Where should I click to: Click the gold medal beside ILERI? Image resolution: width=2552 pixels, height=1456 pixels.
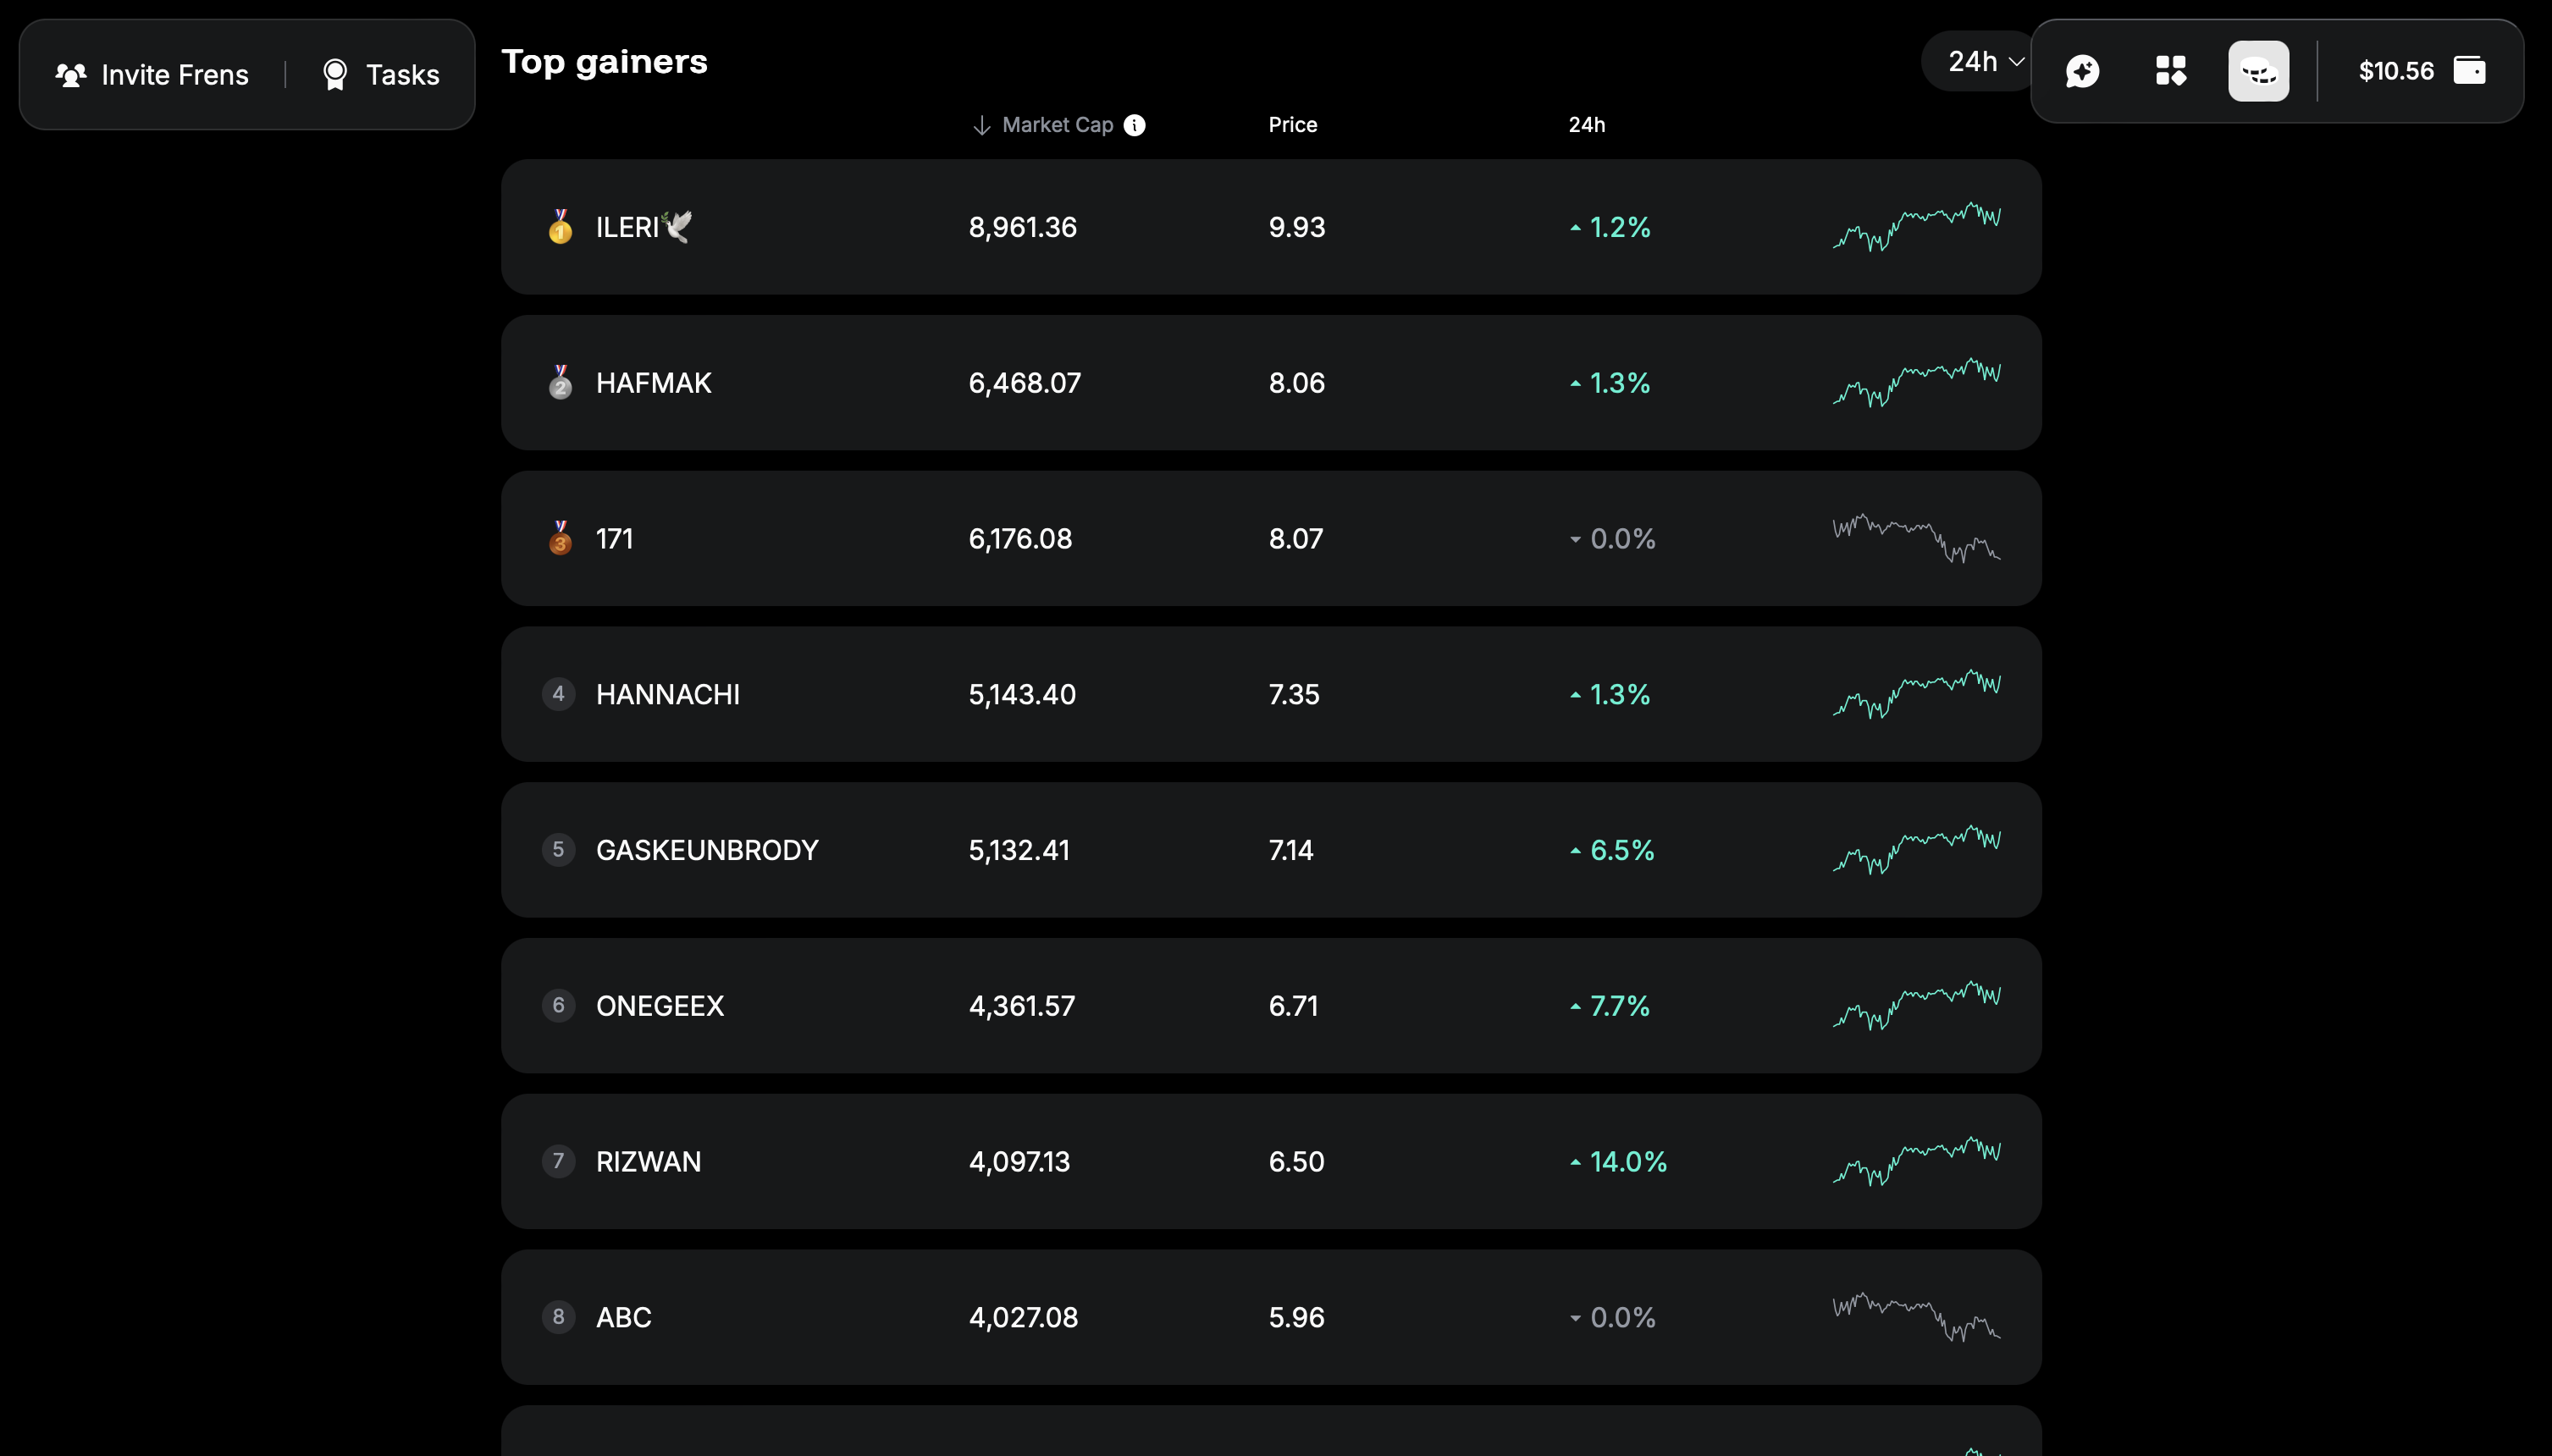[560, 227]
